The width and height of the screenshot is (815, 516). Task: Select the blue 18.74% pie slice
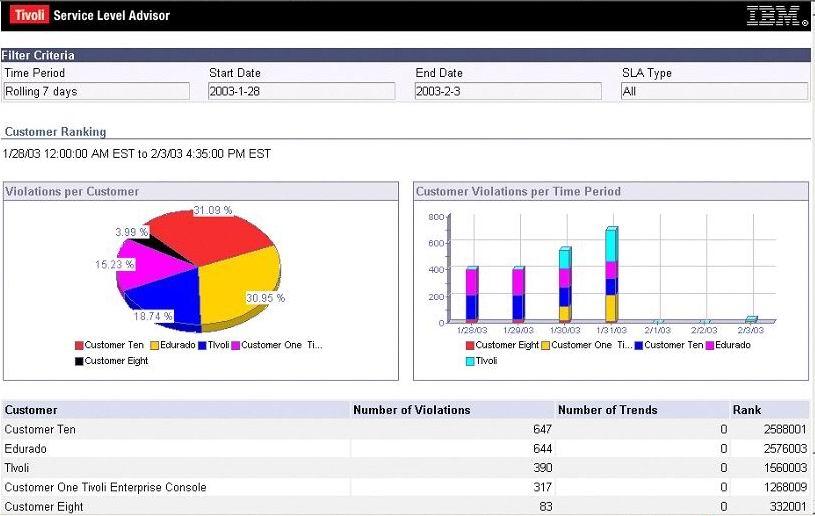(163, 296)
